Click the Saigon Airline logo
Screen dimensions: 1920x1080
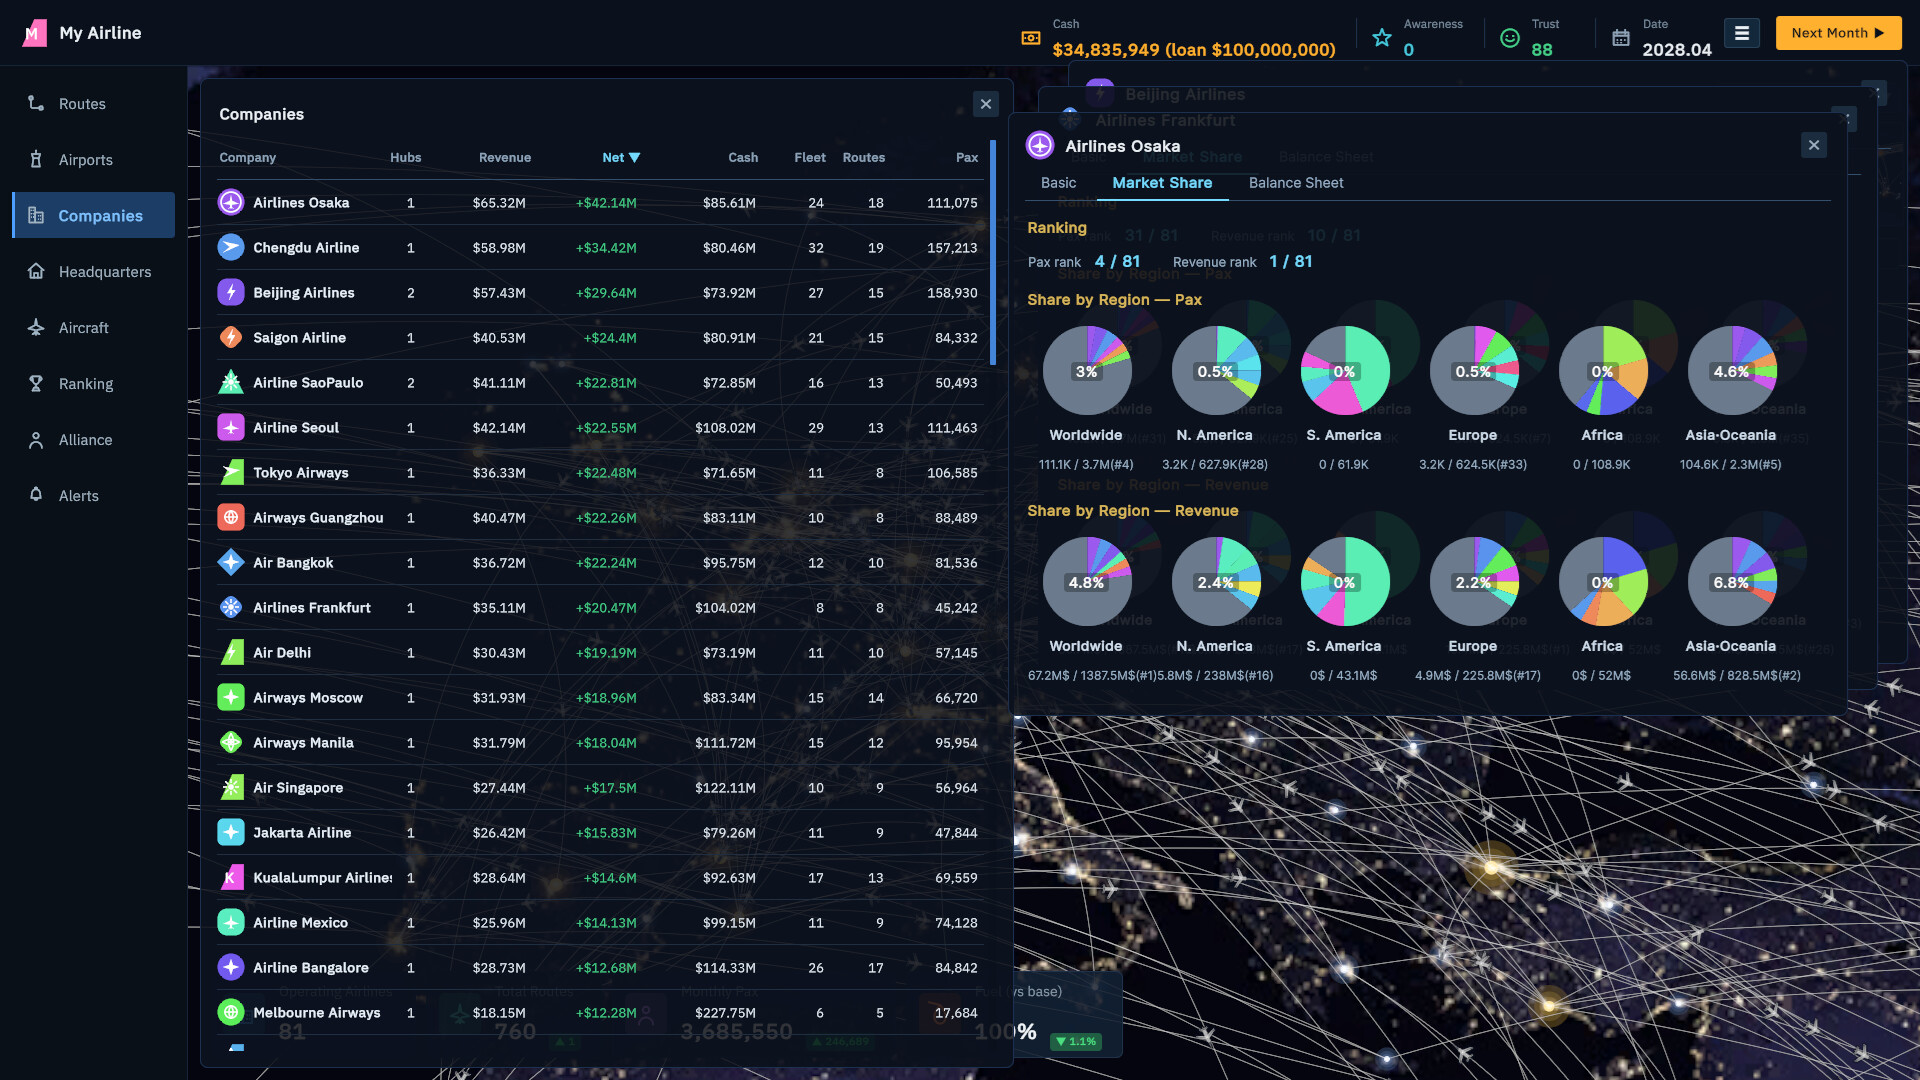coord(231,337)
